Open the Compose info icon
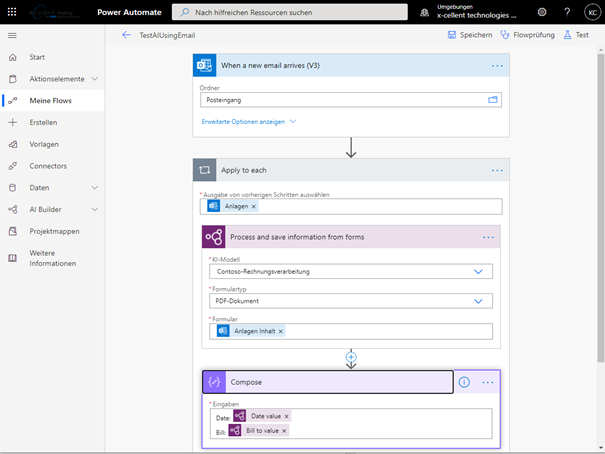Screen dimensions: 605x454 click(464, 382)
